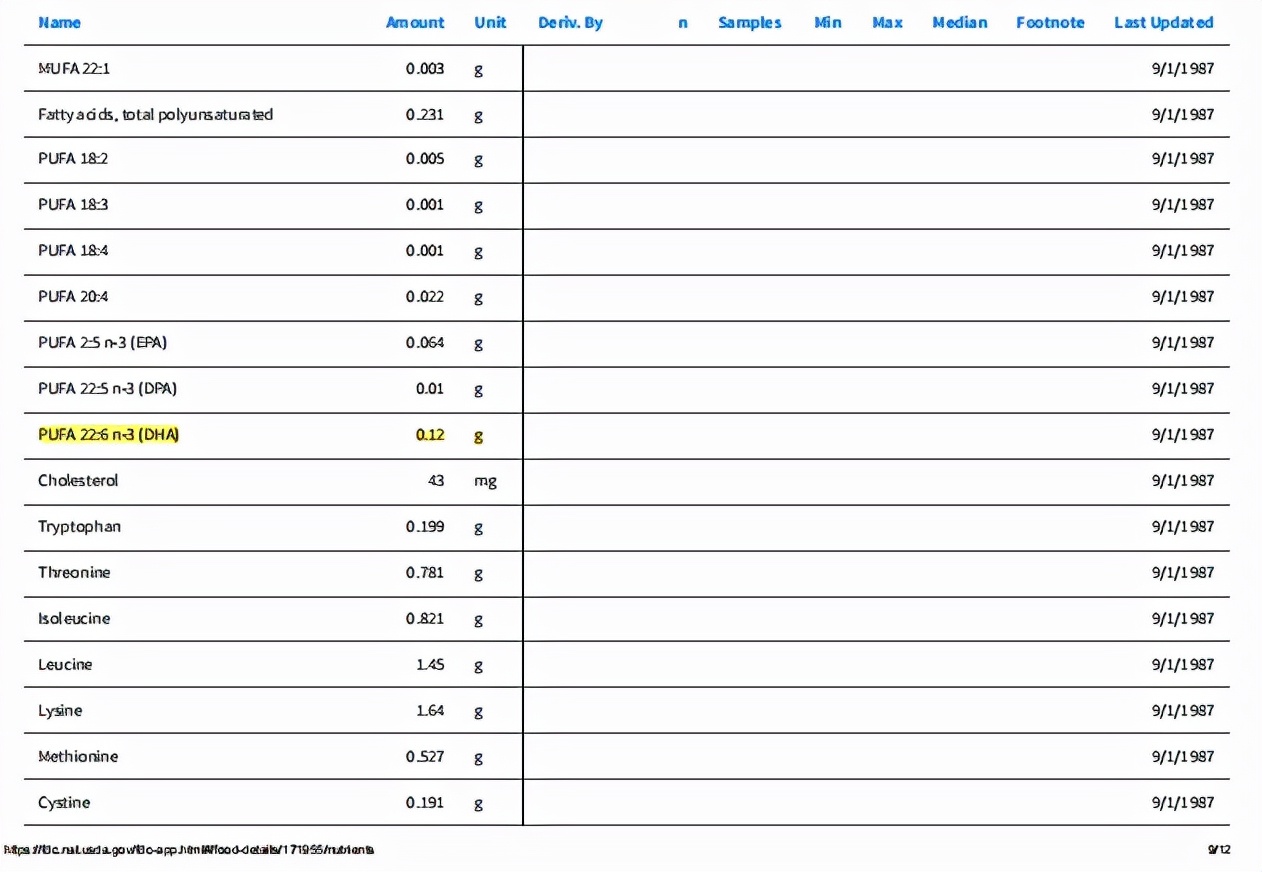Select the EPA amount "0.064"
Screen dimensions: 1262x872
425,342
